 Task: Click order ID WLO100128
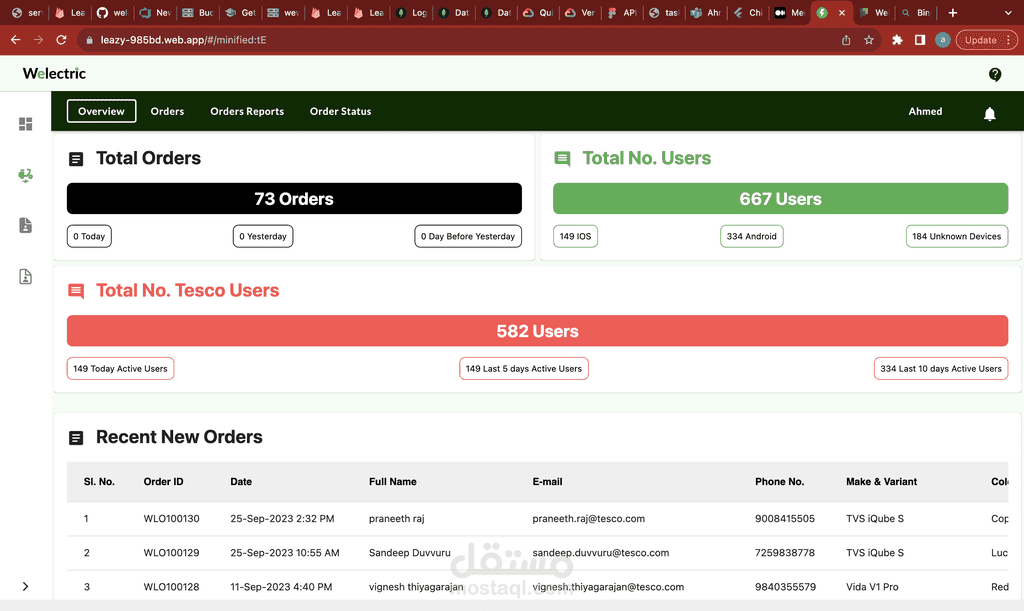coord(171,587)
